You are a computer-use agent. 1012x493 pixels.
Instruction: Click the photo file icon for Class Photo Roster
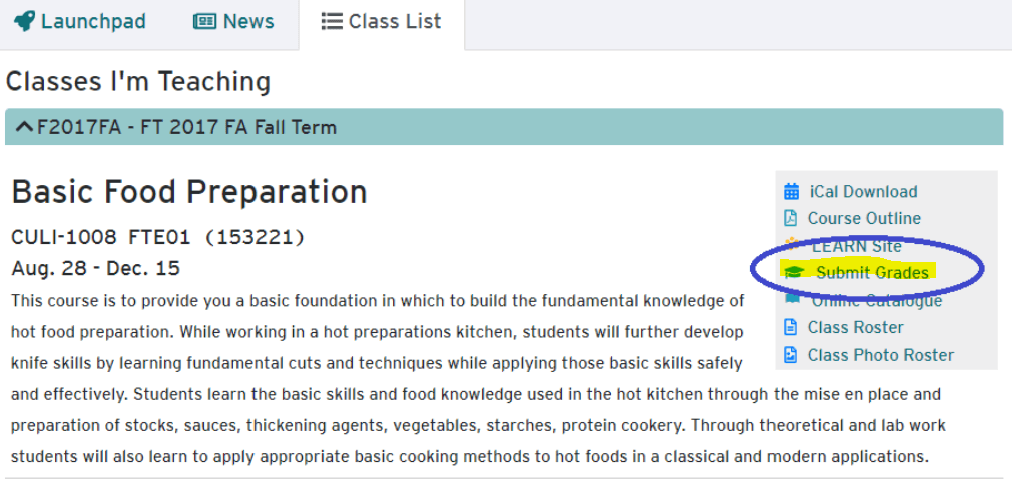tap(791, 355)
